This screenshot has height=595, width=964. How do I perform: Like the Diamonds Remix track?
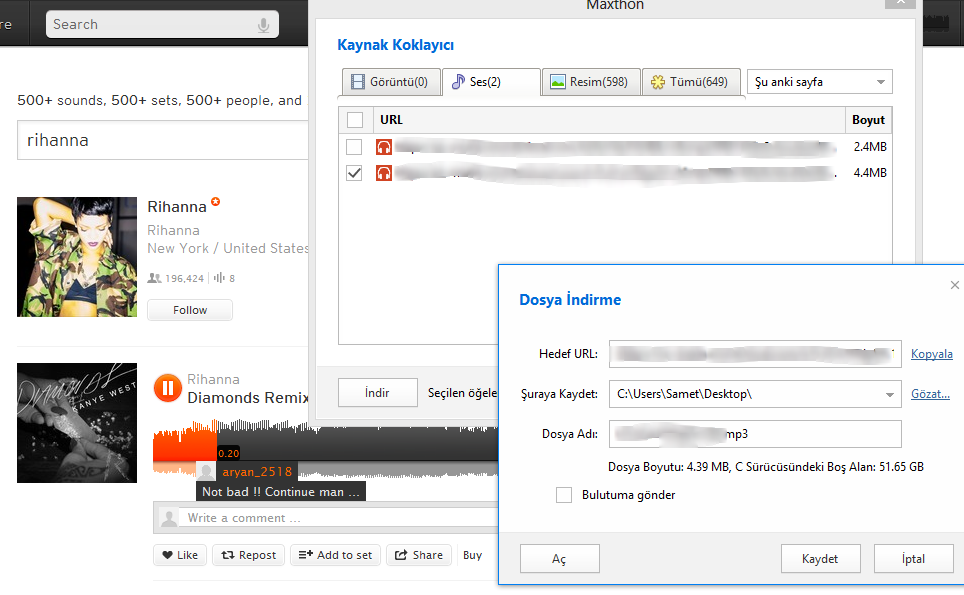180,555
